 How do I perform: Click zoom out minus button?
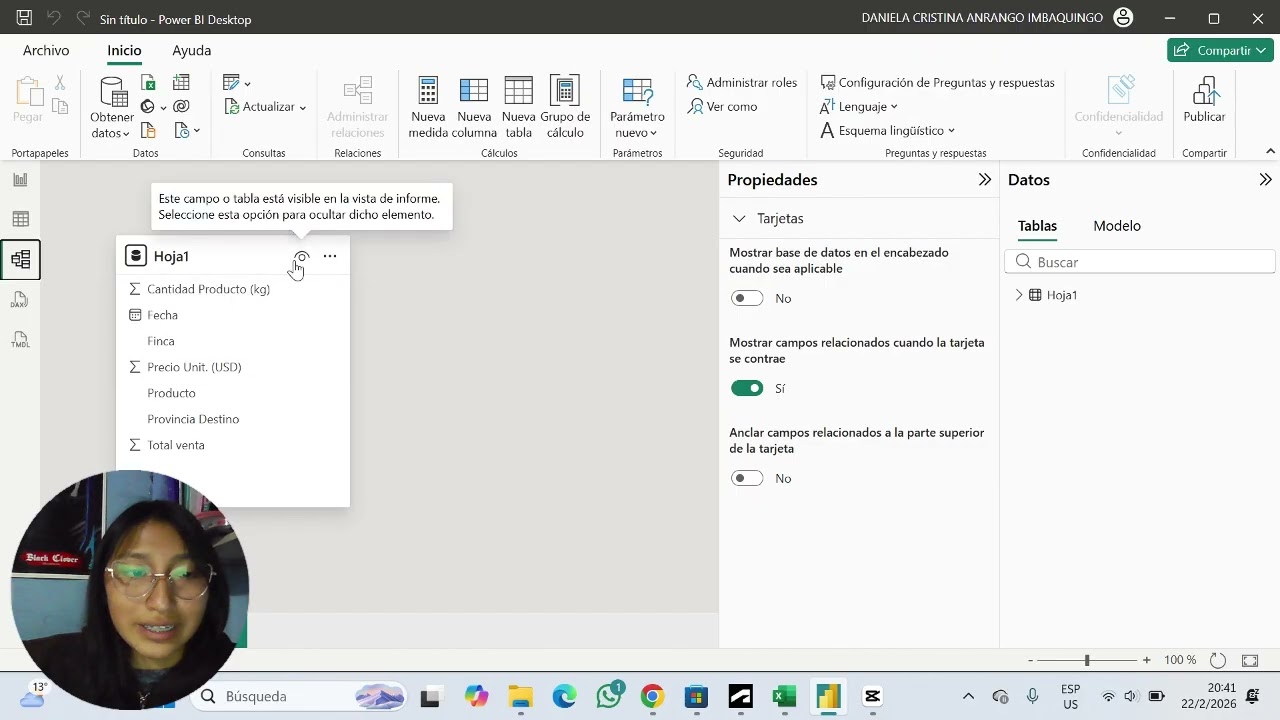pos(1030,660)
